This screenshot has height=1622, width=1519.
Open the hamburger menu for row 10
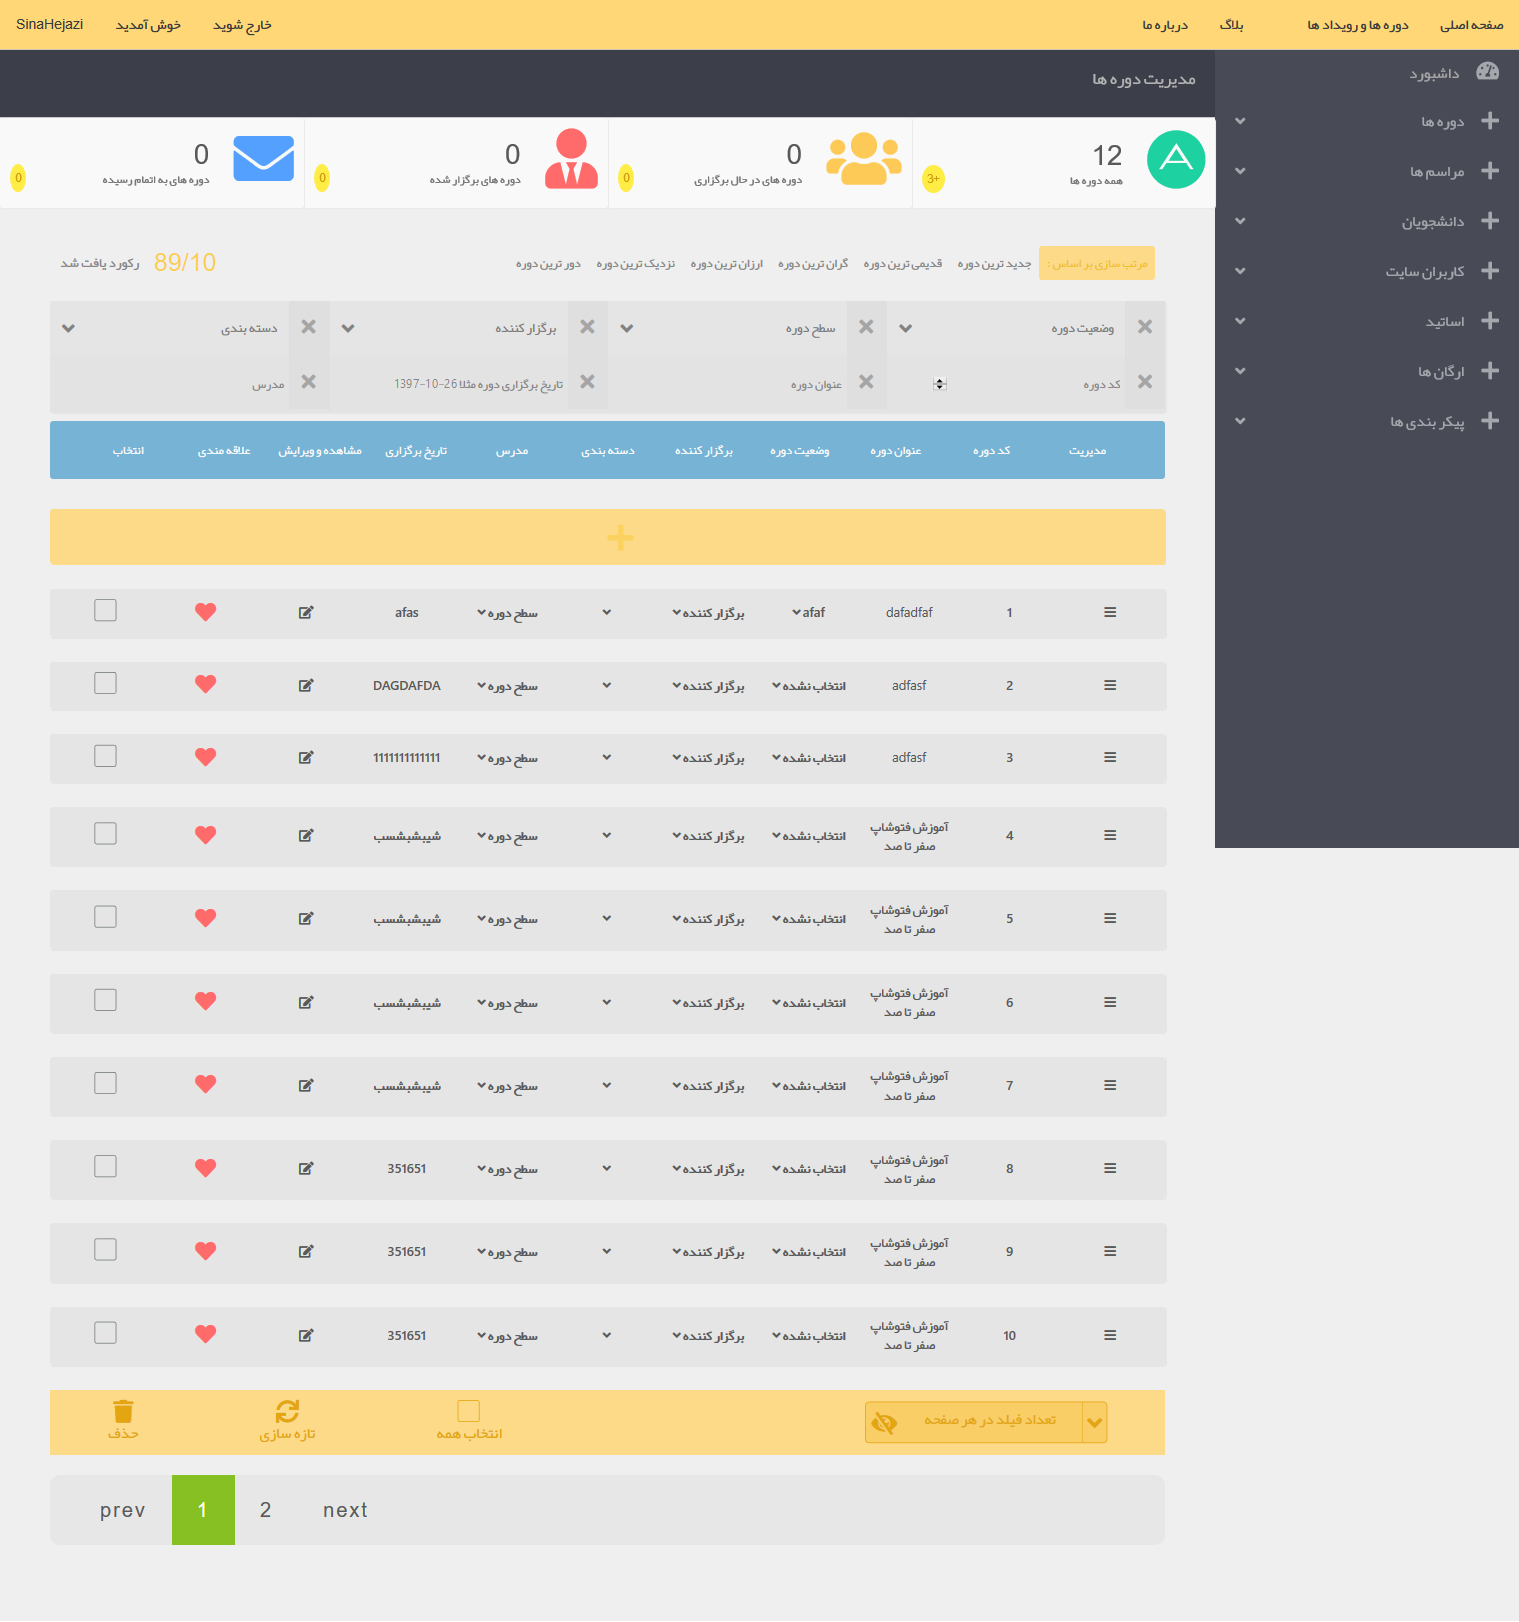pos(1110,1335)
